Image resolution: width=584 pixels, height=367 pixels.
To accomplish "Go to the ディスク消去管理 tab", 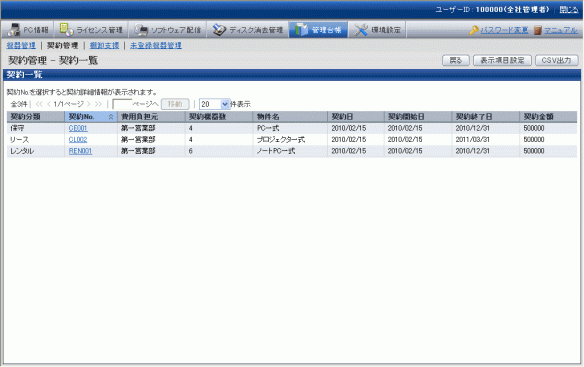I will point(248,30).
